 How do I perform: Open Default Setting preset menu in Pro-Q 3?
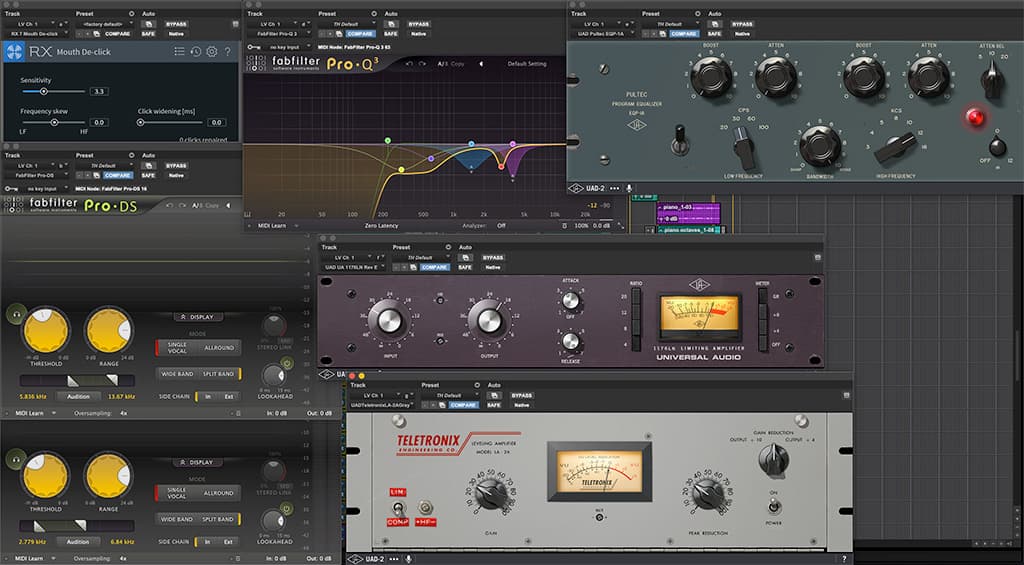[x=526, y=64]
